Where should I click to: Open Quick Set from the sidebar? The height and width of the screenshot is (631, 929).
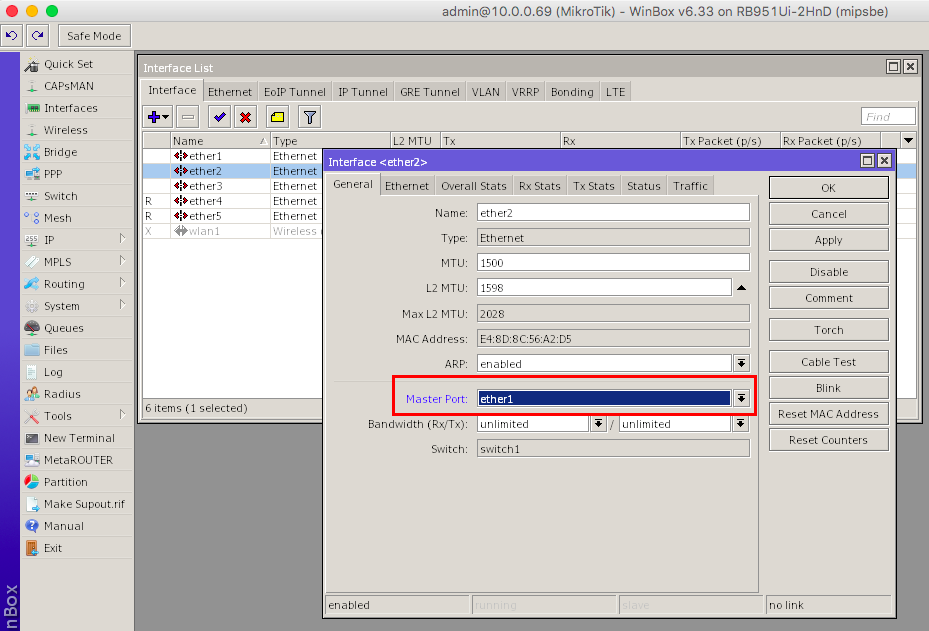point(68,64)
